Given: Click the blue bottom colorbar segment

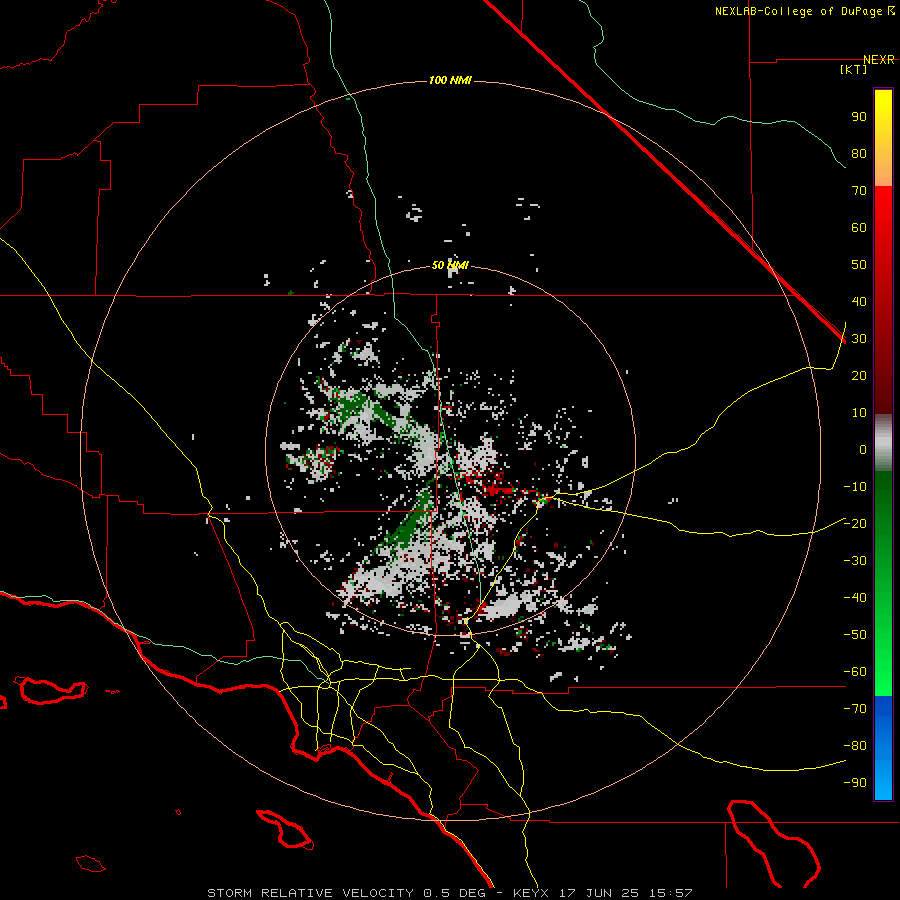Looking at the screenshot, I should (883, 748).
